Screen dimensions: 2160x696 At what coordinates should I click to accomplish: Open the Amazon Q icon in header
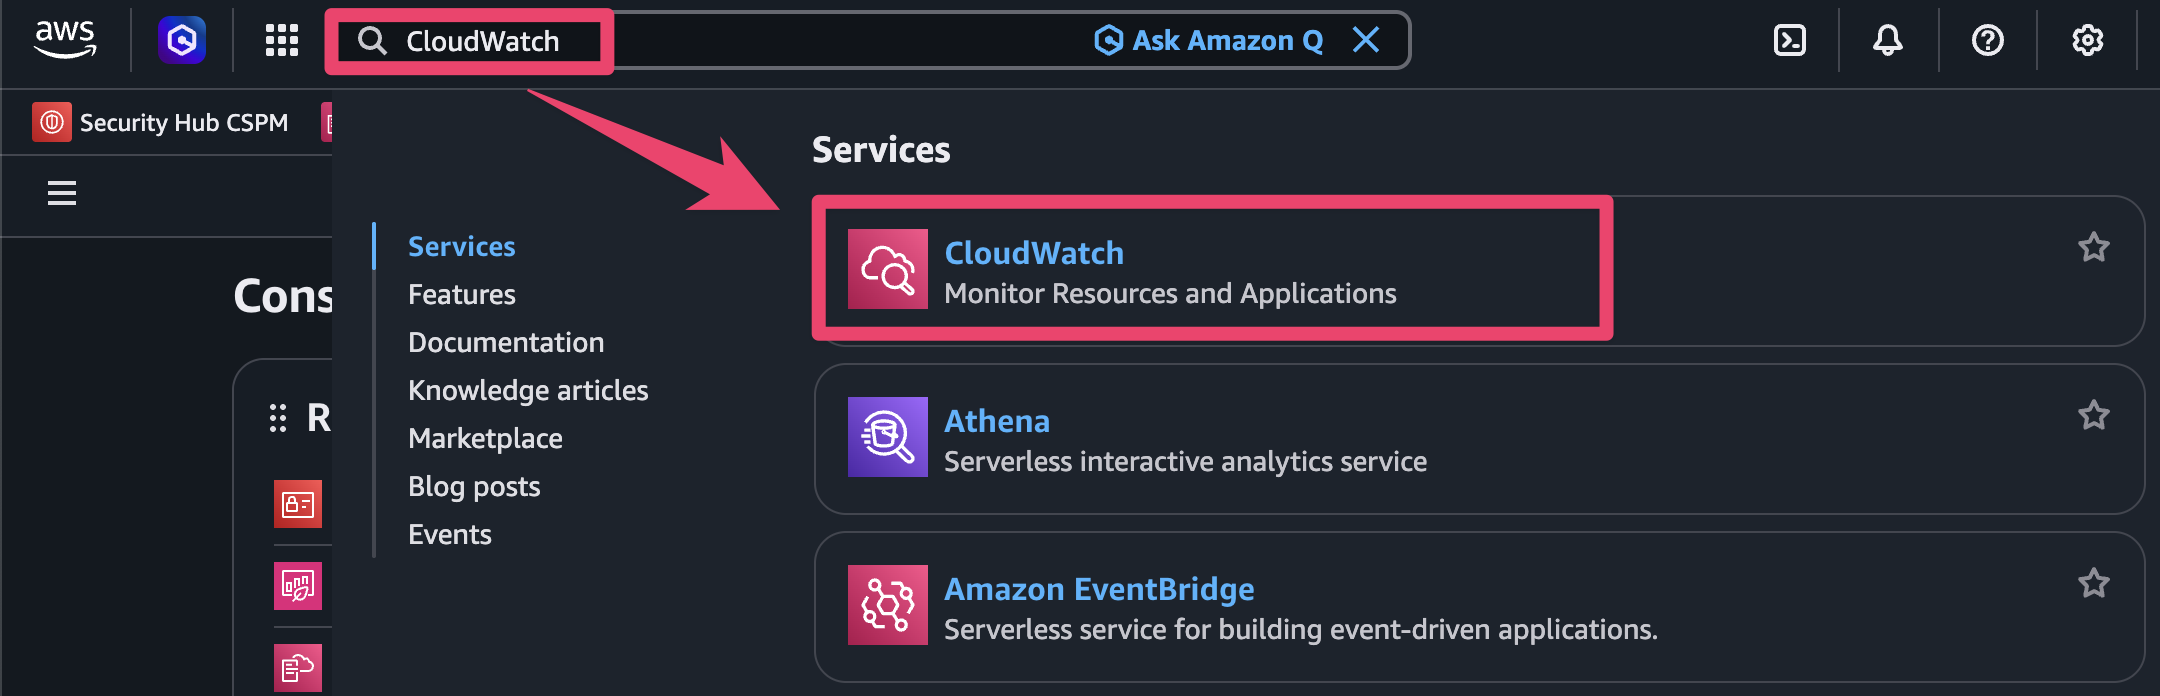182,40
